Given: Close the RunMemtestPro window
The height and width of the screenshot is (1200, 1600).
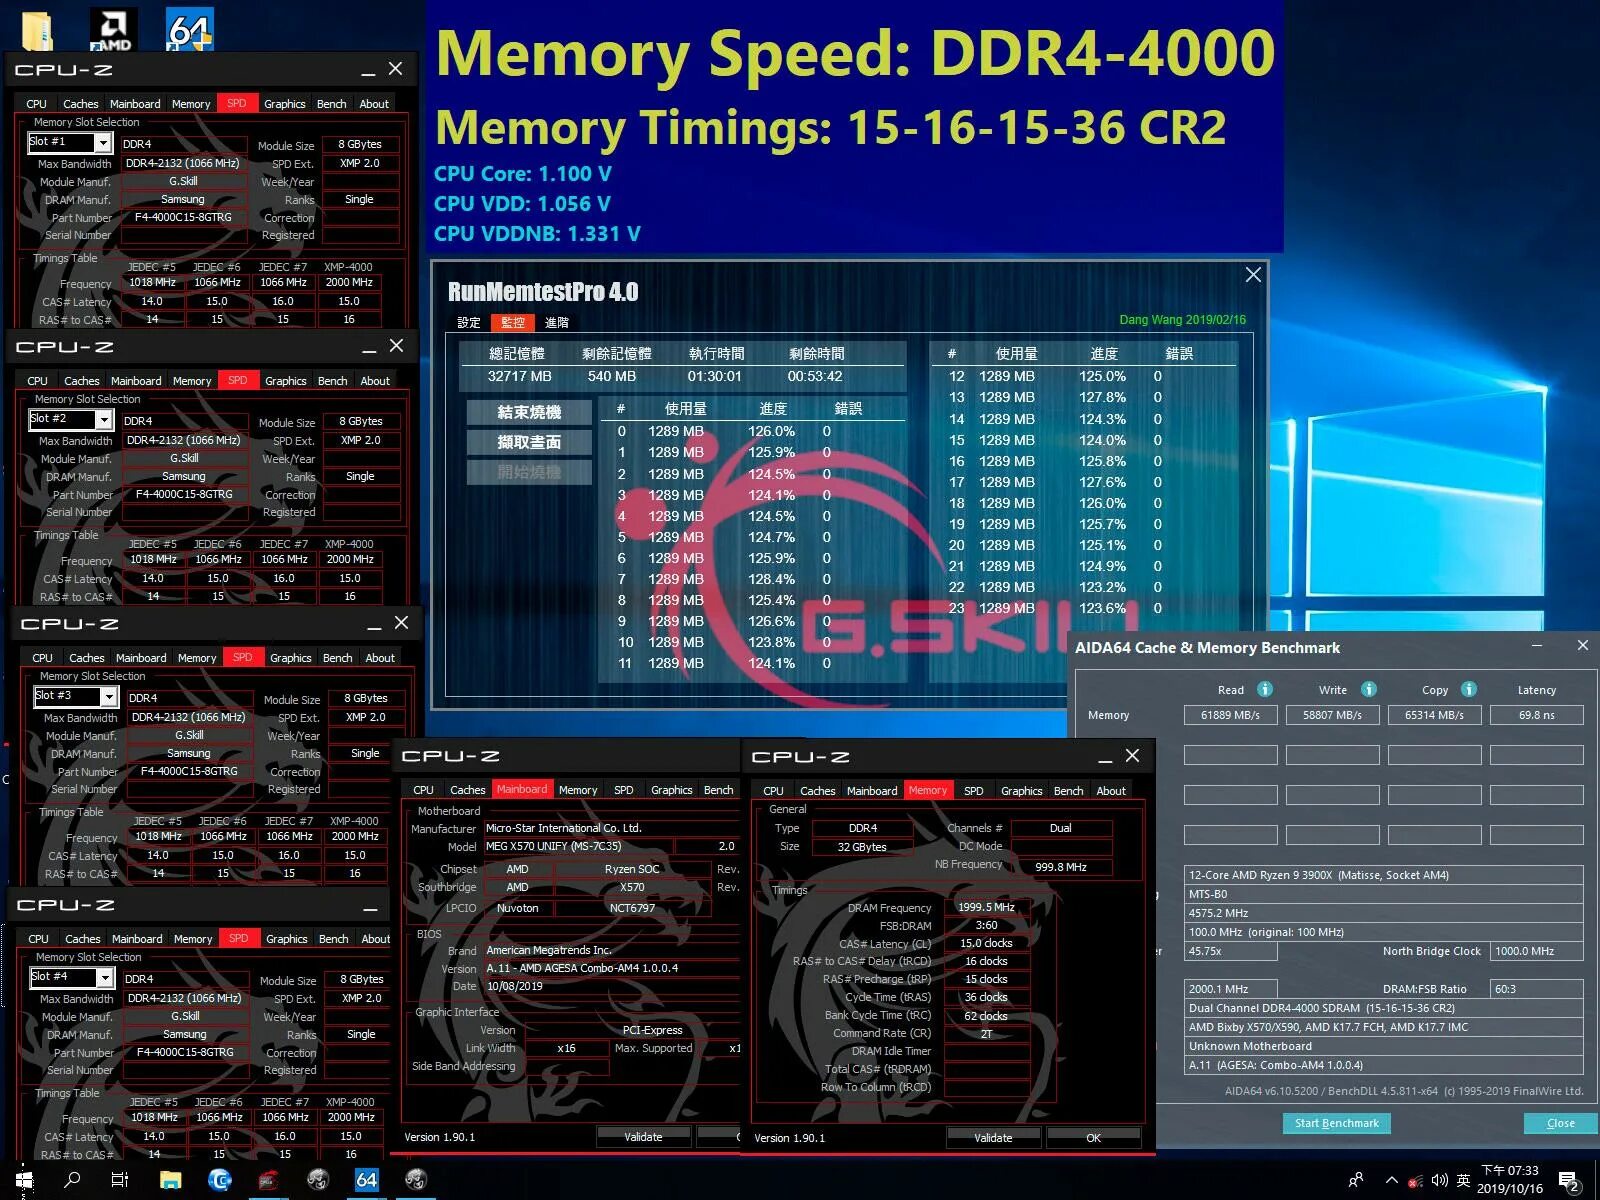Looking at the screenshot, I should [x=1253, y=275].
